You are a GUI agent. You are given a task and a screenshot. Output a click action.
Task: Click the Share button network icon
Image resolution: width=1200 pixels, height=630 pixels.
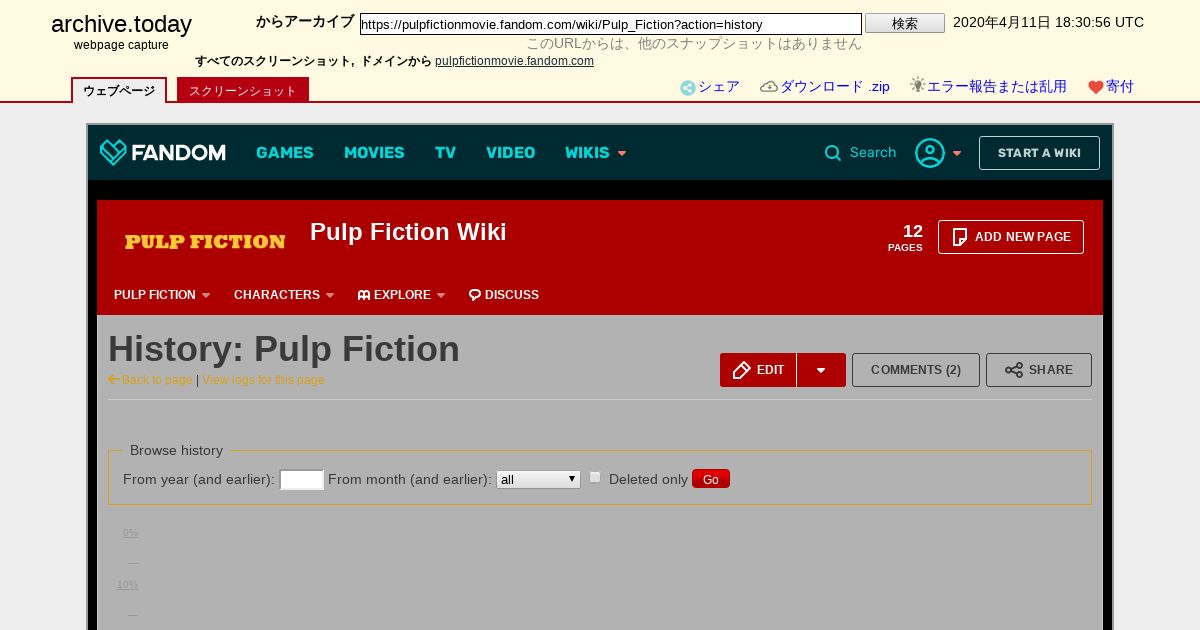pos(1014,370)
